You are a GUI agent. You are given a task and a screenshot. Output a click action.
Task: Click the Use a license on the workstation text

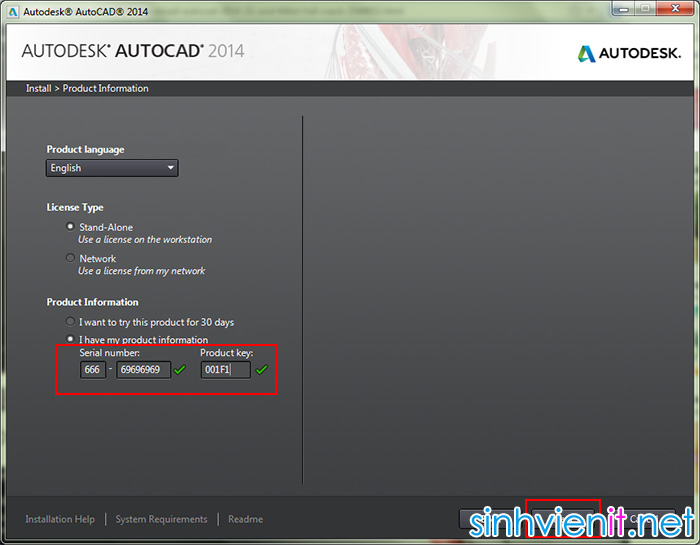[145, 240]
